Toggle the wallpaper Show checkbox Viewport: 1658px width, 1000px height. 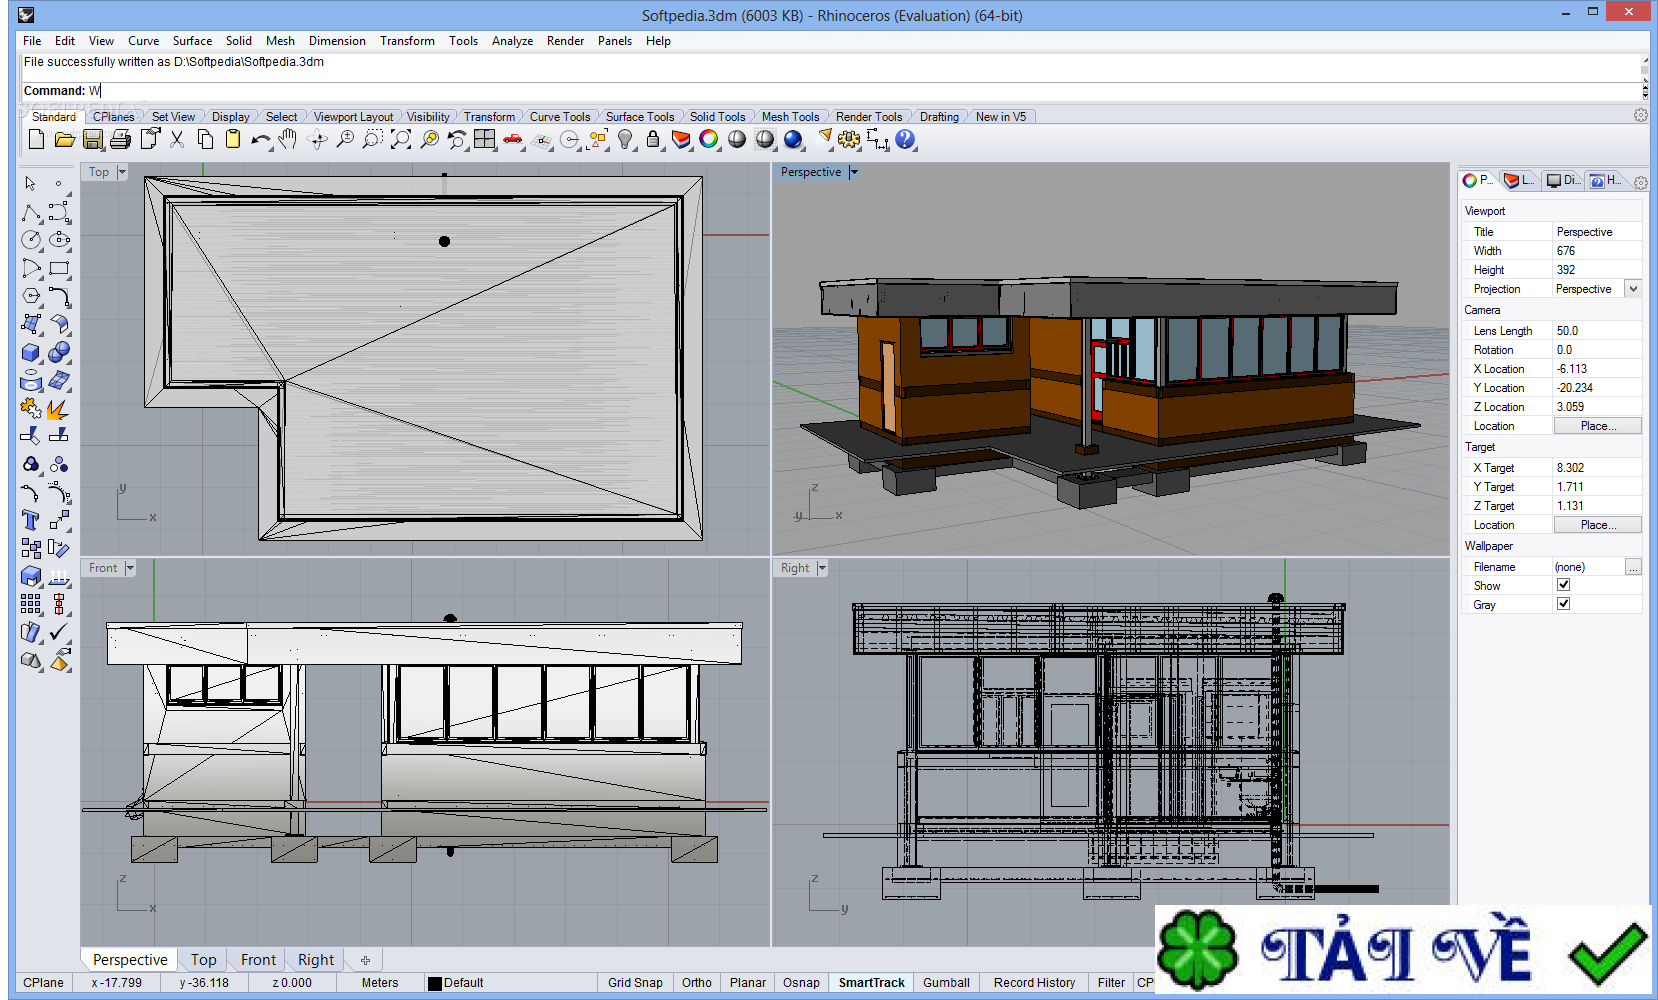coord(1563,585)
